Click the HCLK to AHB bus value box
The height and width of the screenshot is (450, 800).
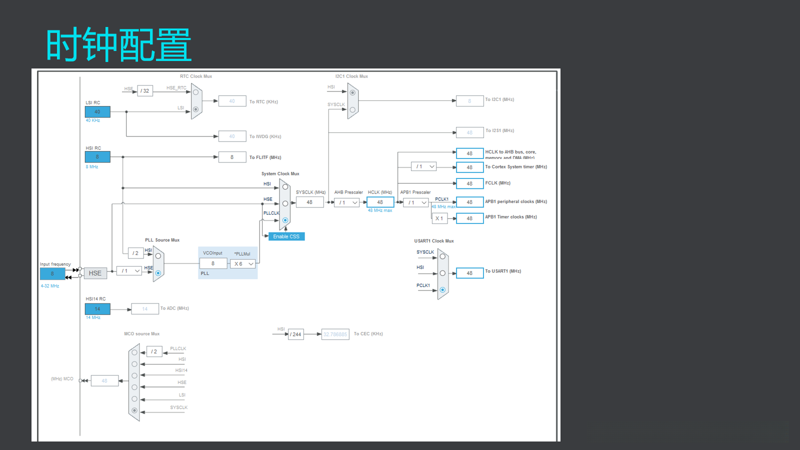(470, 153)
